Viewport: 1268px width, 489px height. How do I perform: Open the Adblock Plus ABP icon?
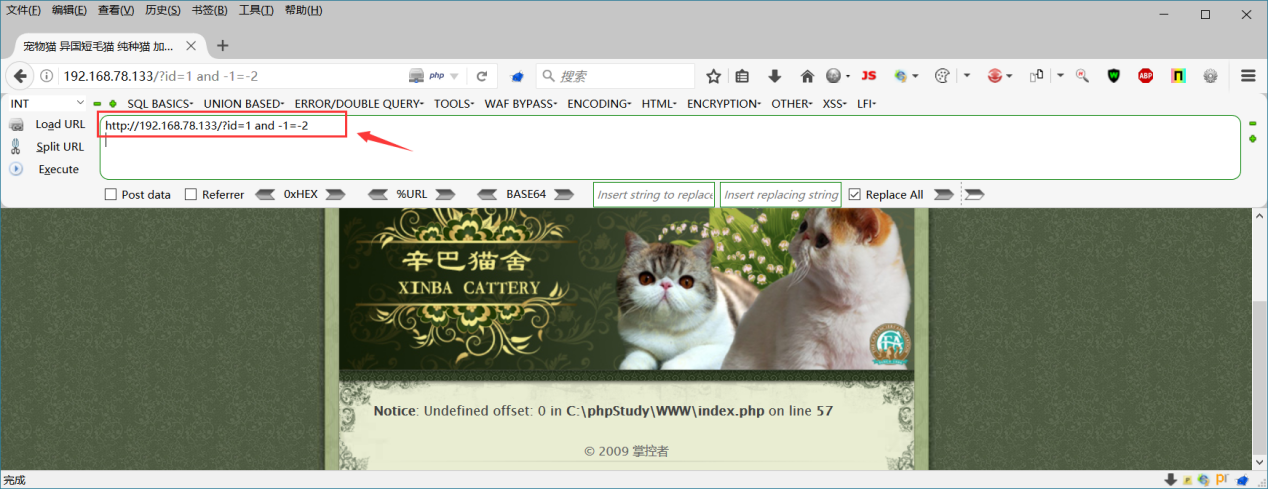[x=1146, y=76]
